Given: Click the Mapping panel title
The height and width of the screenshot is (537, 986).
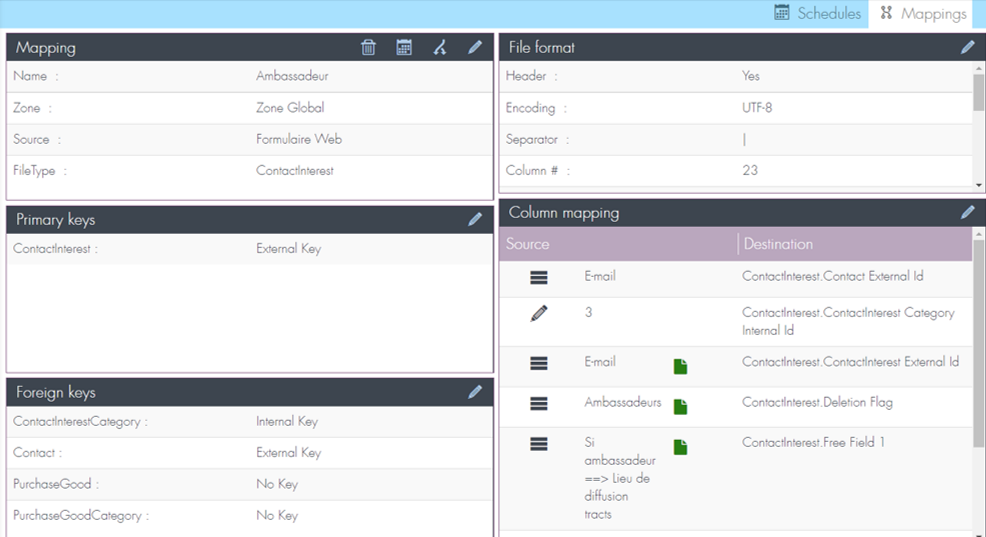Looking at the screenshot, I should pyautogui.click(x=45, y=48).
